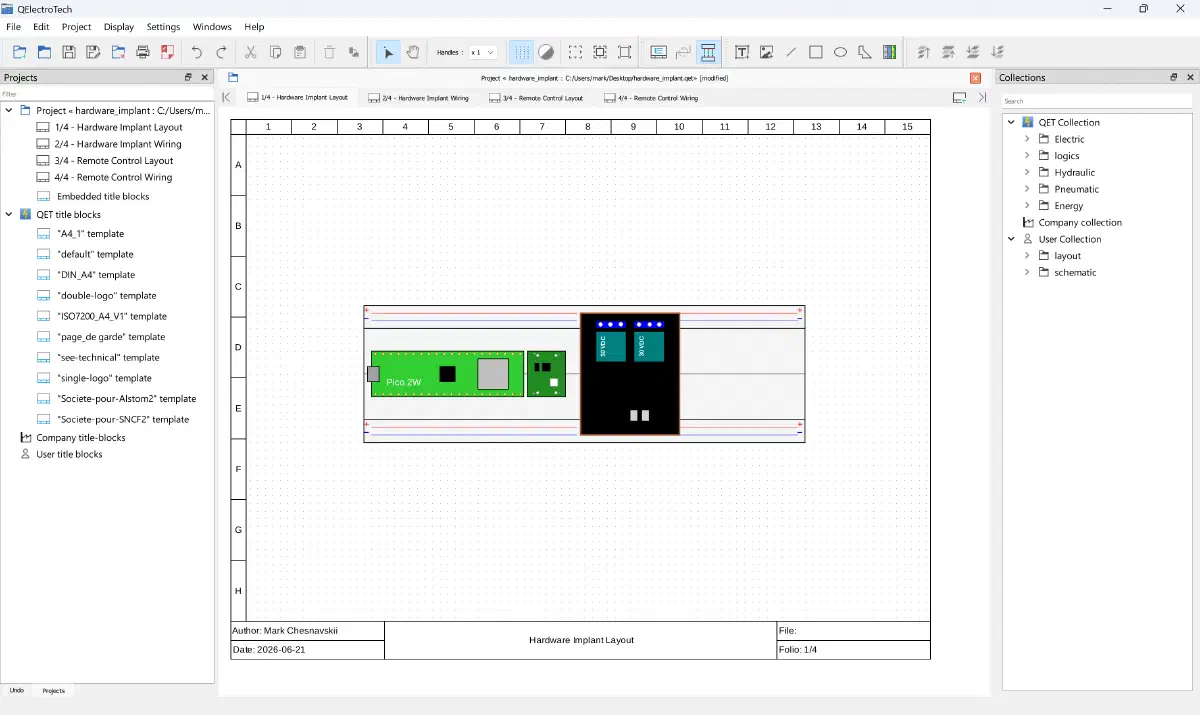This screenshot has width=1200, height=715.
Task: Select the hand pan view tool
Action: click(x=413, y=52)
